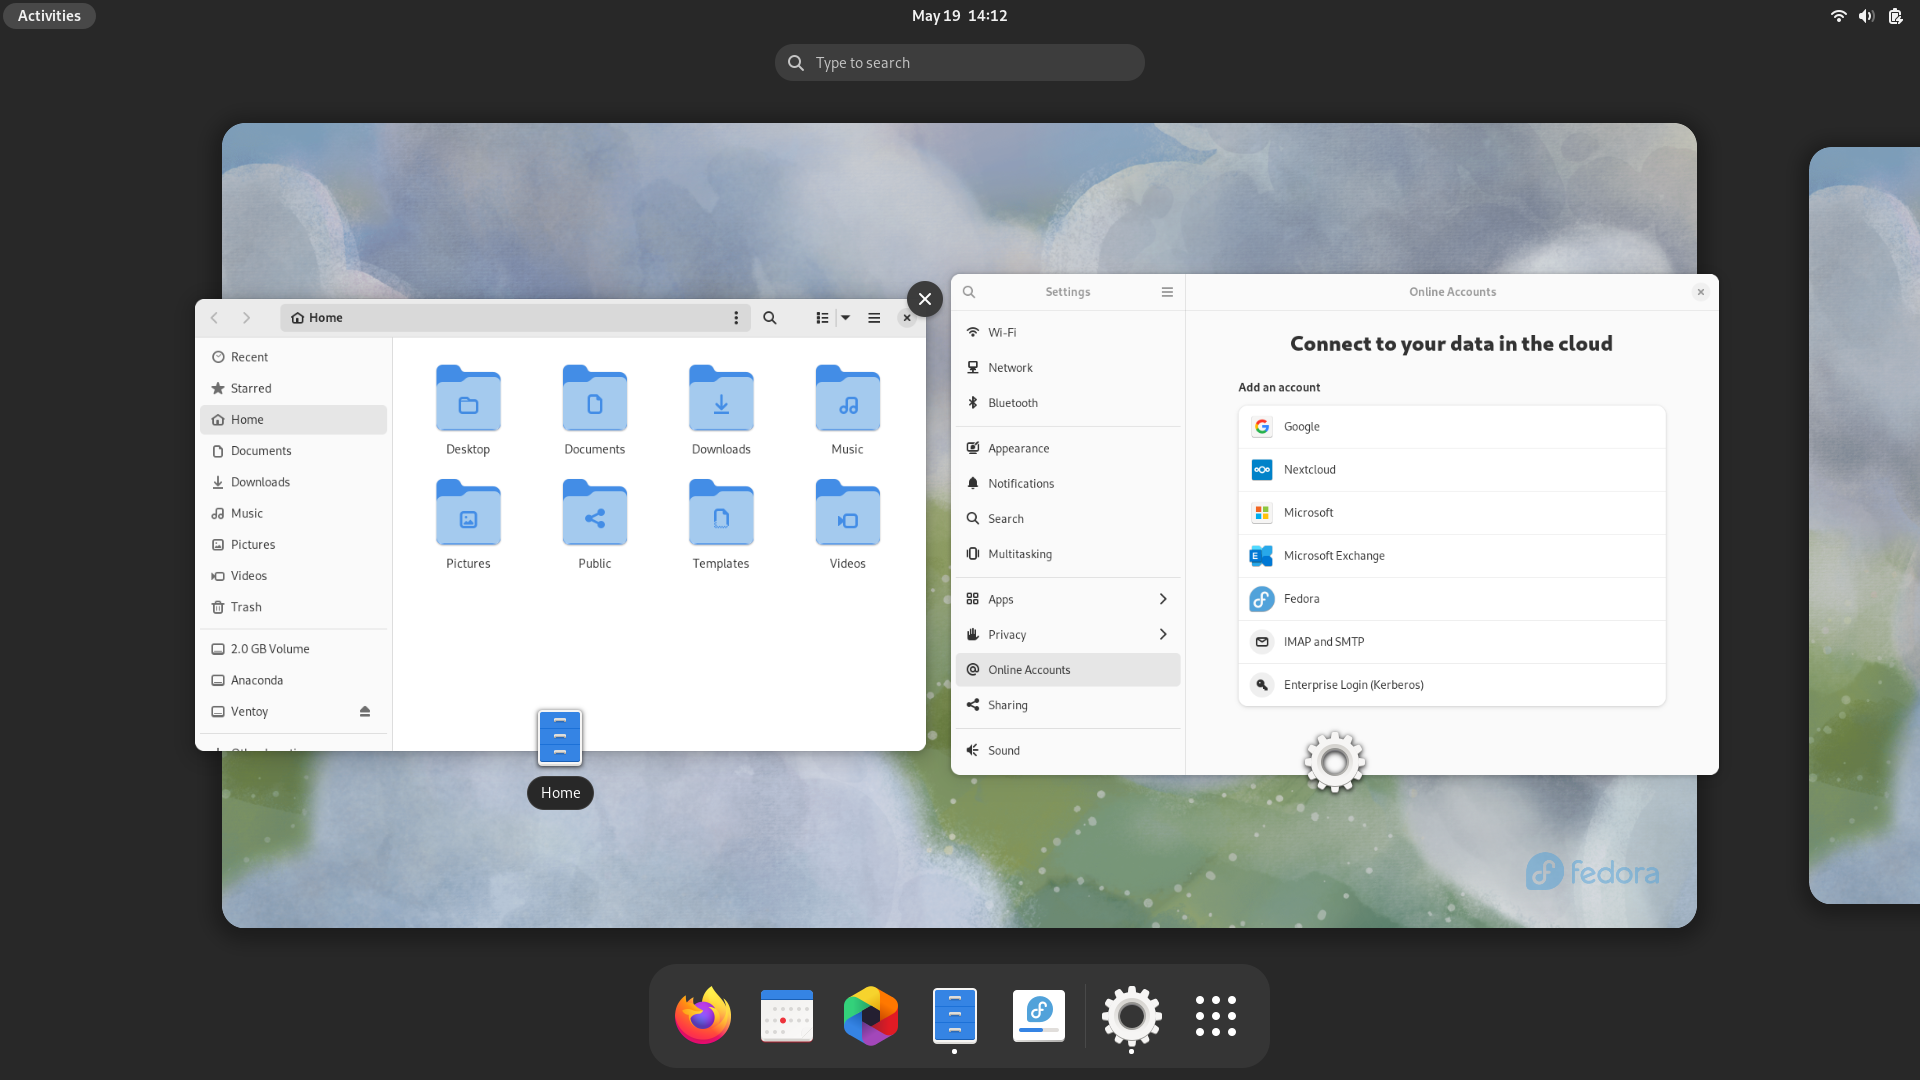1920x1080 pixels.
Task: Open view options dropdown arrow in Files
Action: pos(845,318)
